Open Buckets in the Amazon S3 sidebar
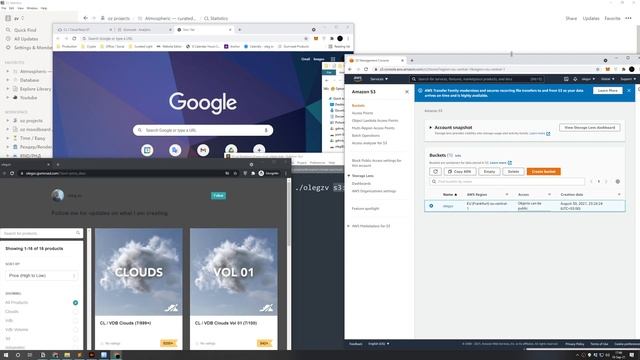This screenshot has width=640, height=360. (x=358, y=105)
